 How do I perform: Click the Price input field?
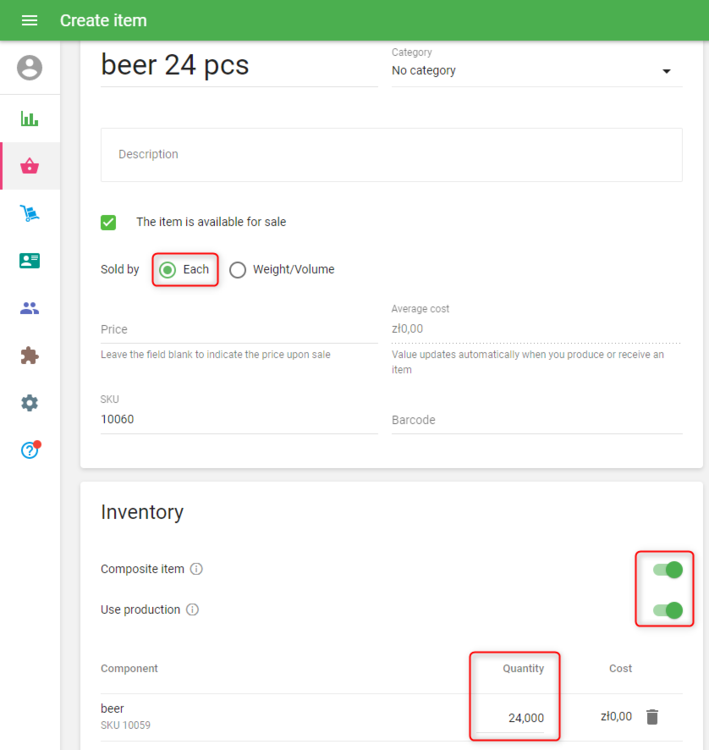(238, 329)
